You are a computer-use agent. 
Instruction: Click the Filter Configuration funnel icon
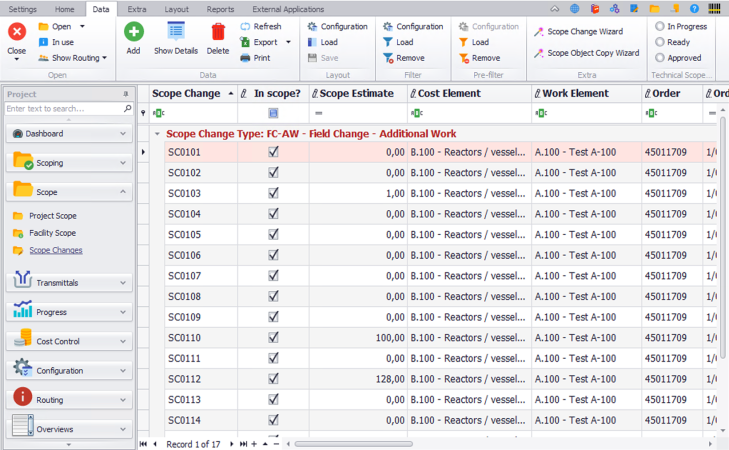[x=388, y=27]
